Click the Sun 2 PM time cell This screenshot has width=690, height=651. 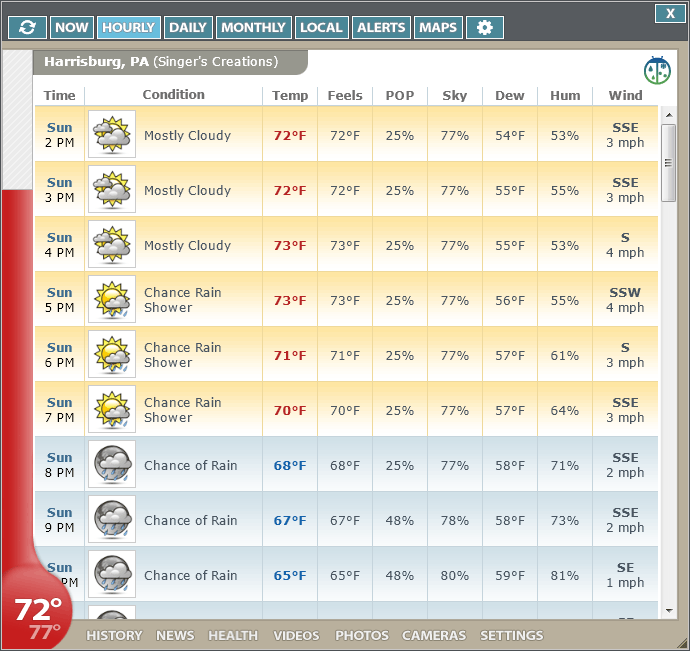59,135
